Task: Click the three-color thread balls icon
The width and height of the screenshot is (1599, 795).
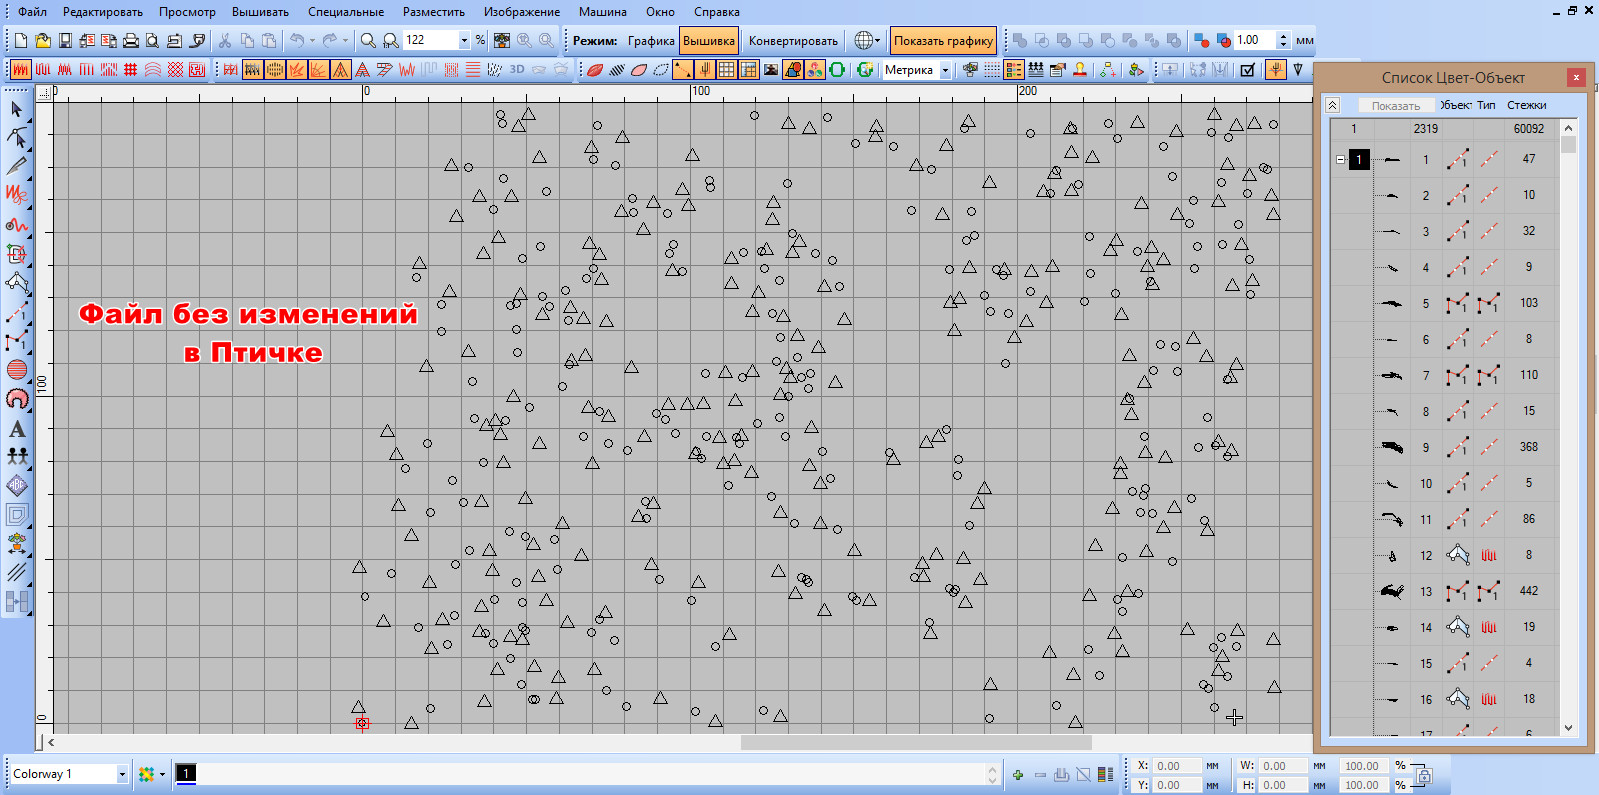Action: click(x=815, y=70)
